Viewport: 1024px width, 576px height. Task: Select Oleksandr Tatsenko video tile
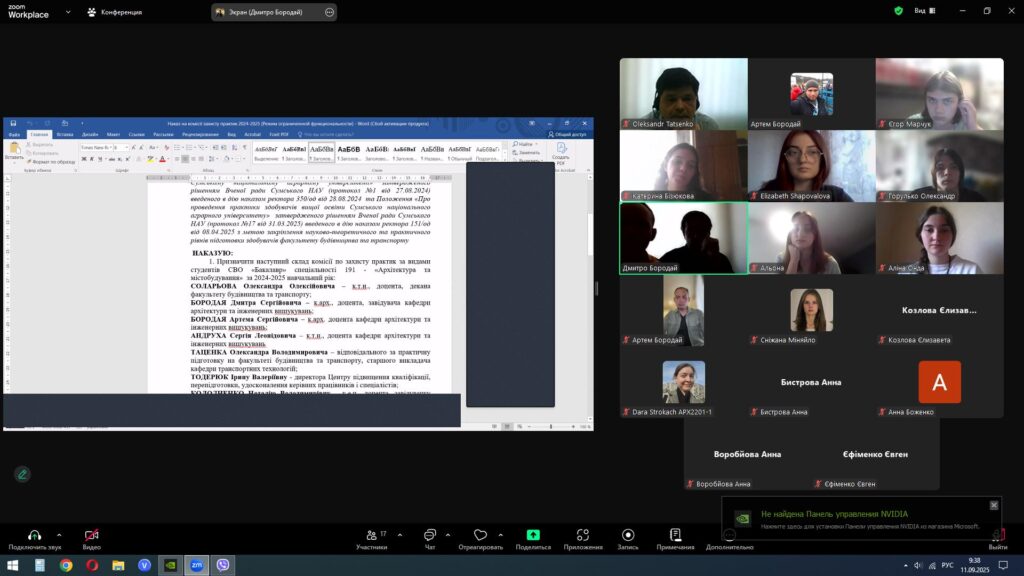click(684, 94)
